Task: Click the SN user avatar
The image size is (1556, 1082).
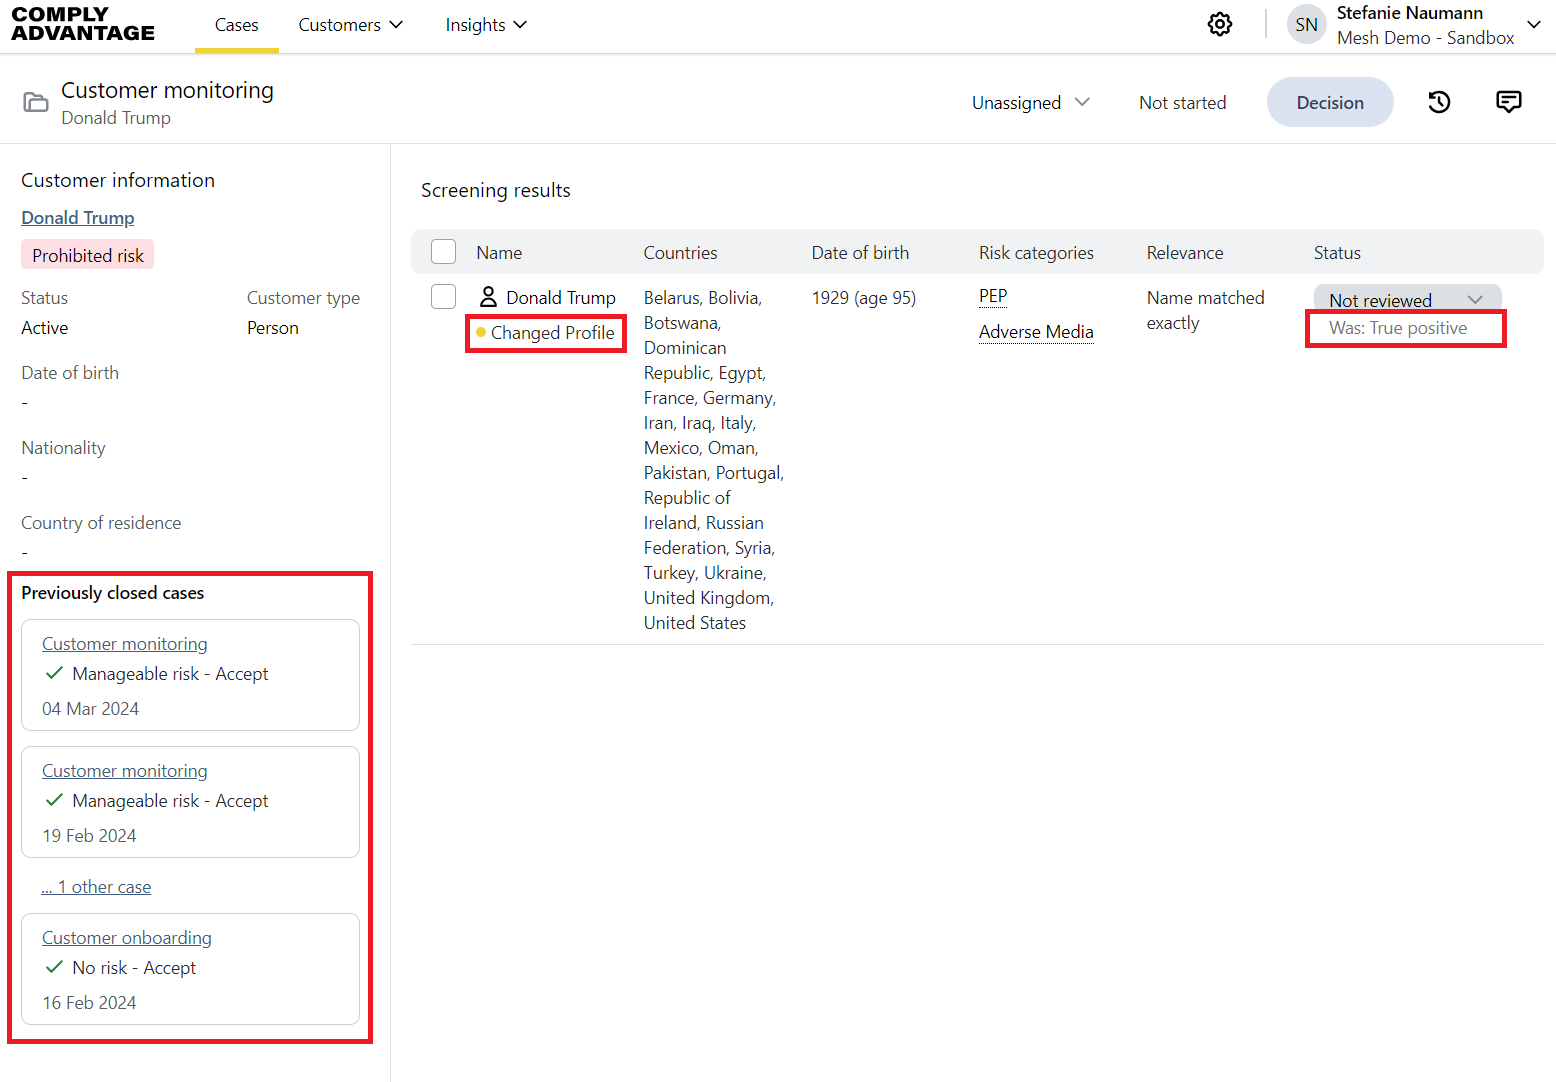Action: (x=1306, y=25)
